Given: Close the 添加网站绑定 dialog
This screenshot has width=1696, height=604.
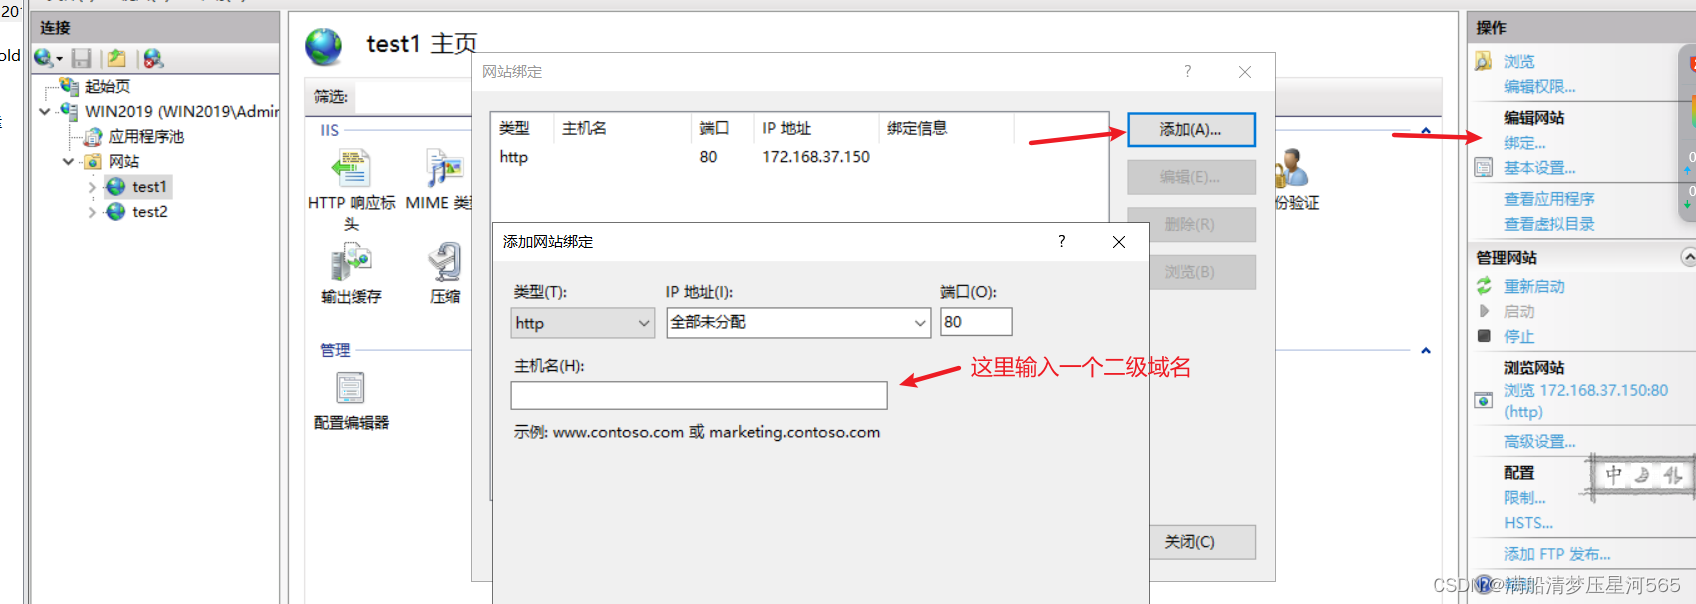Looking at the screenshot, I should pyautogui.click(x=1119, y=242).
